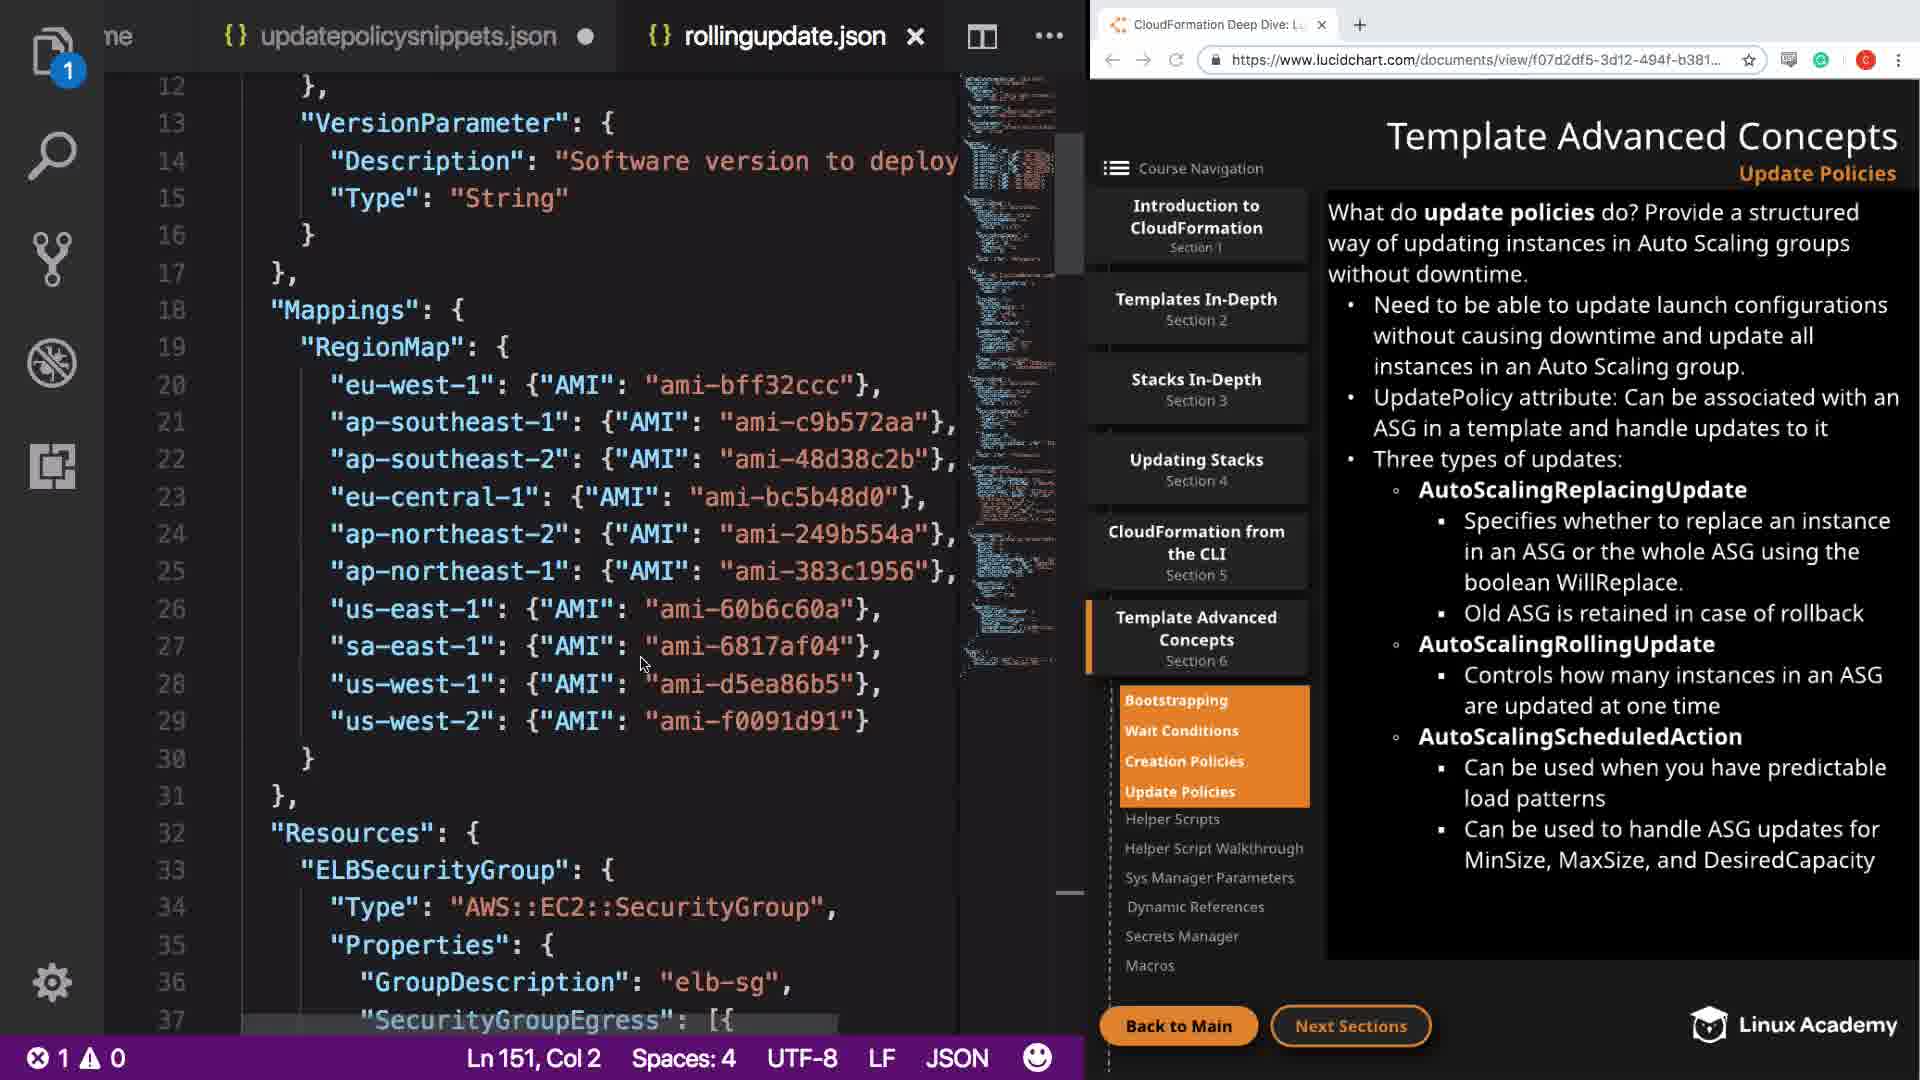This screenshot has height=1080, width=1920.
Task: Open the Debug bug icon
Action: 51,363
